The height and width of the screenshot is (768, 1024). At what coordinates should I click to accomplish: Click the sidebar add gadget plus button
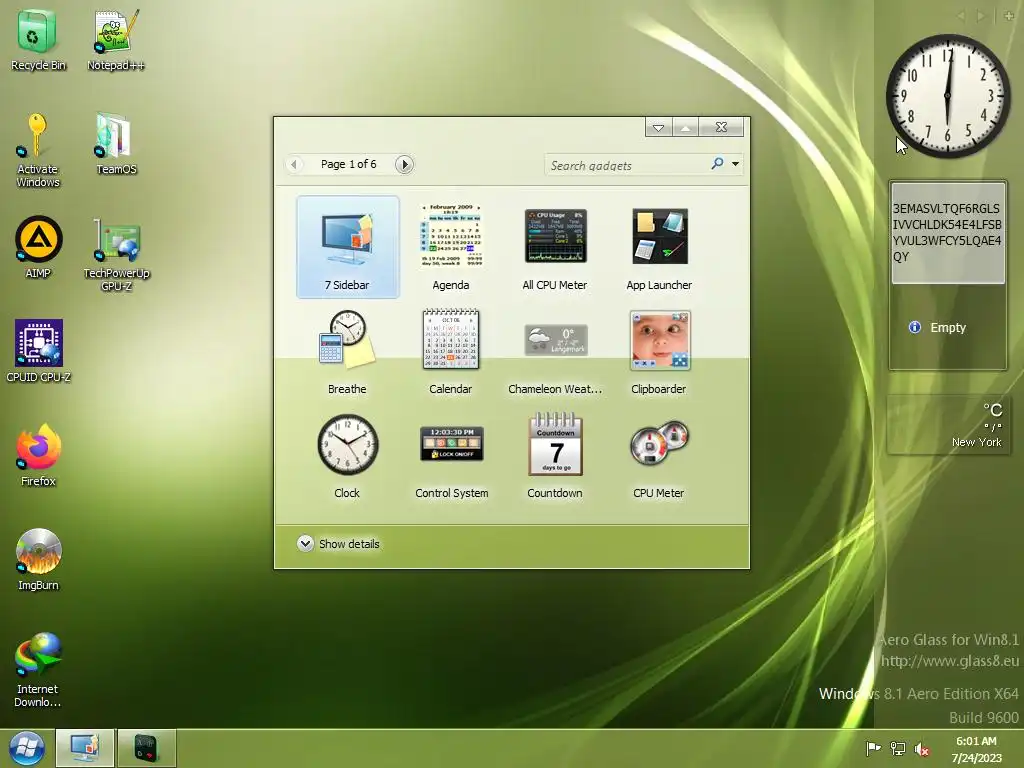tap(1009, 16)
